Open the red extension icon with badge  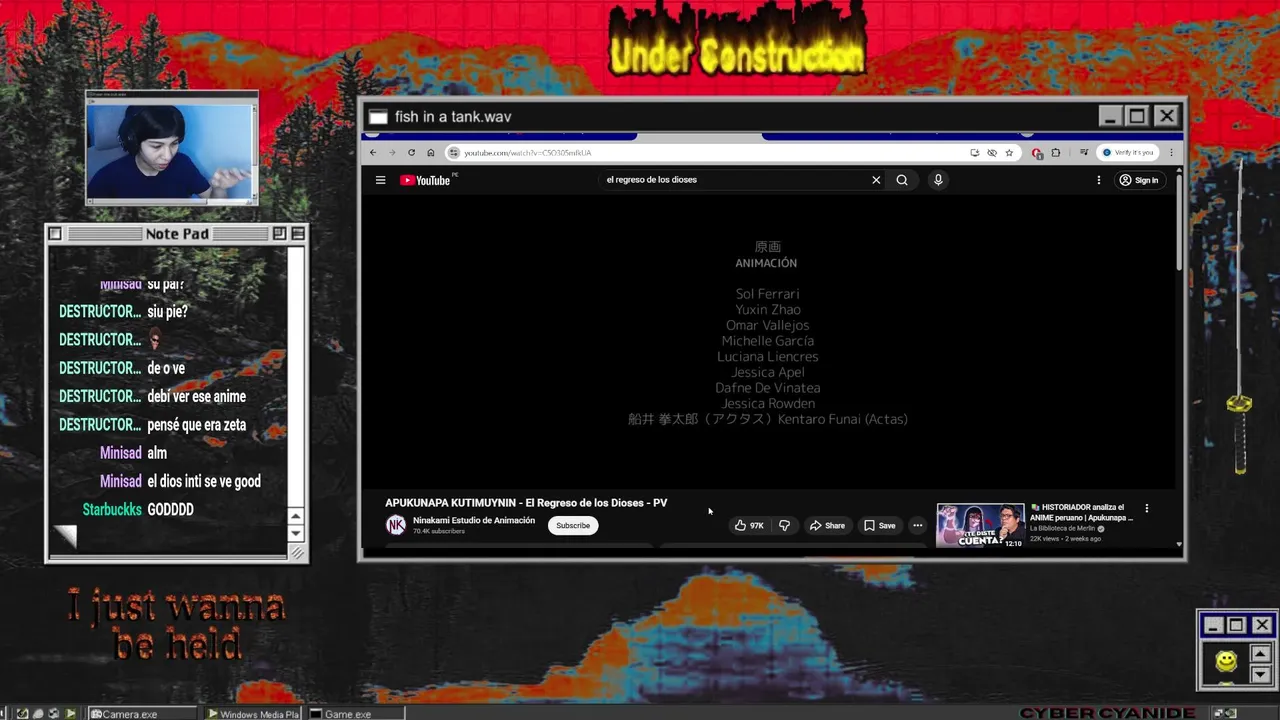[x=1037, y=153]
